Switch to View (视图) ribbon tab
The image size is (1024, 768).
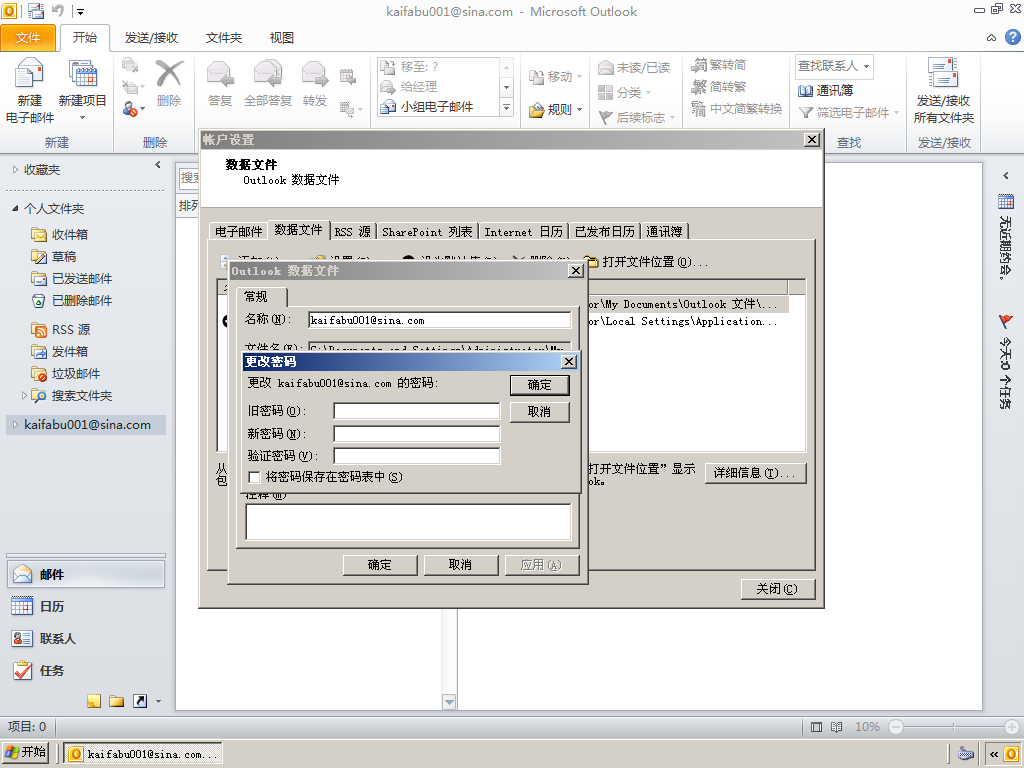pos(281,38)
